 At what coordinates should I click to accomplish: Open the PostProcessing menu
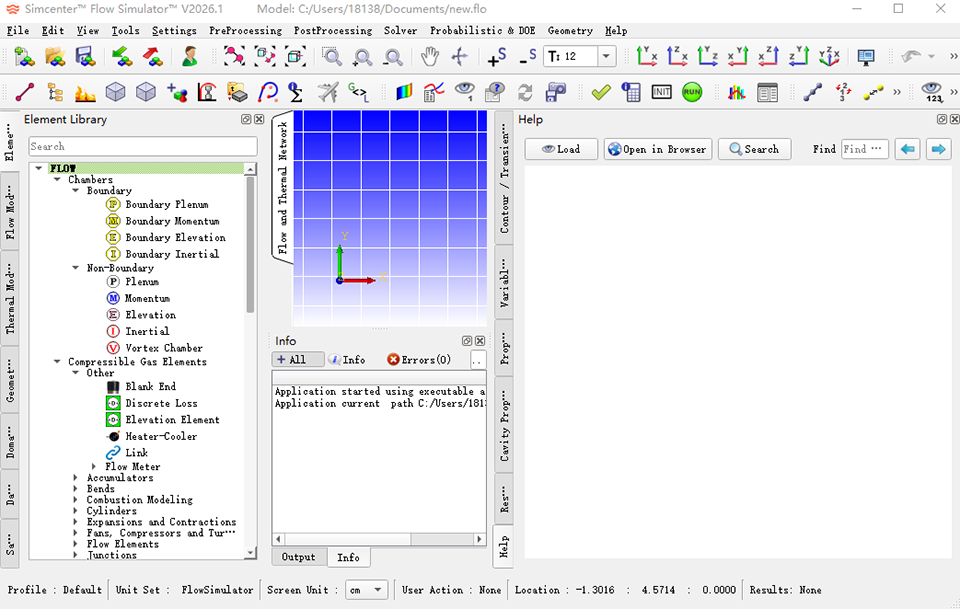(x=332, y=31)
